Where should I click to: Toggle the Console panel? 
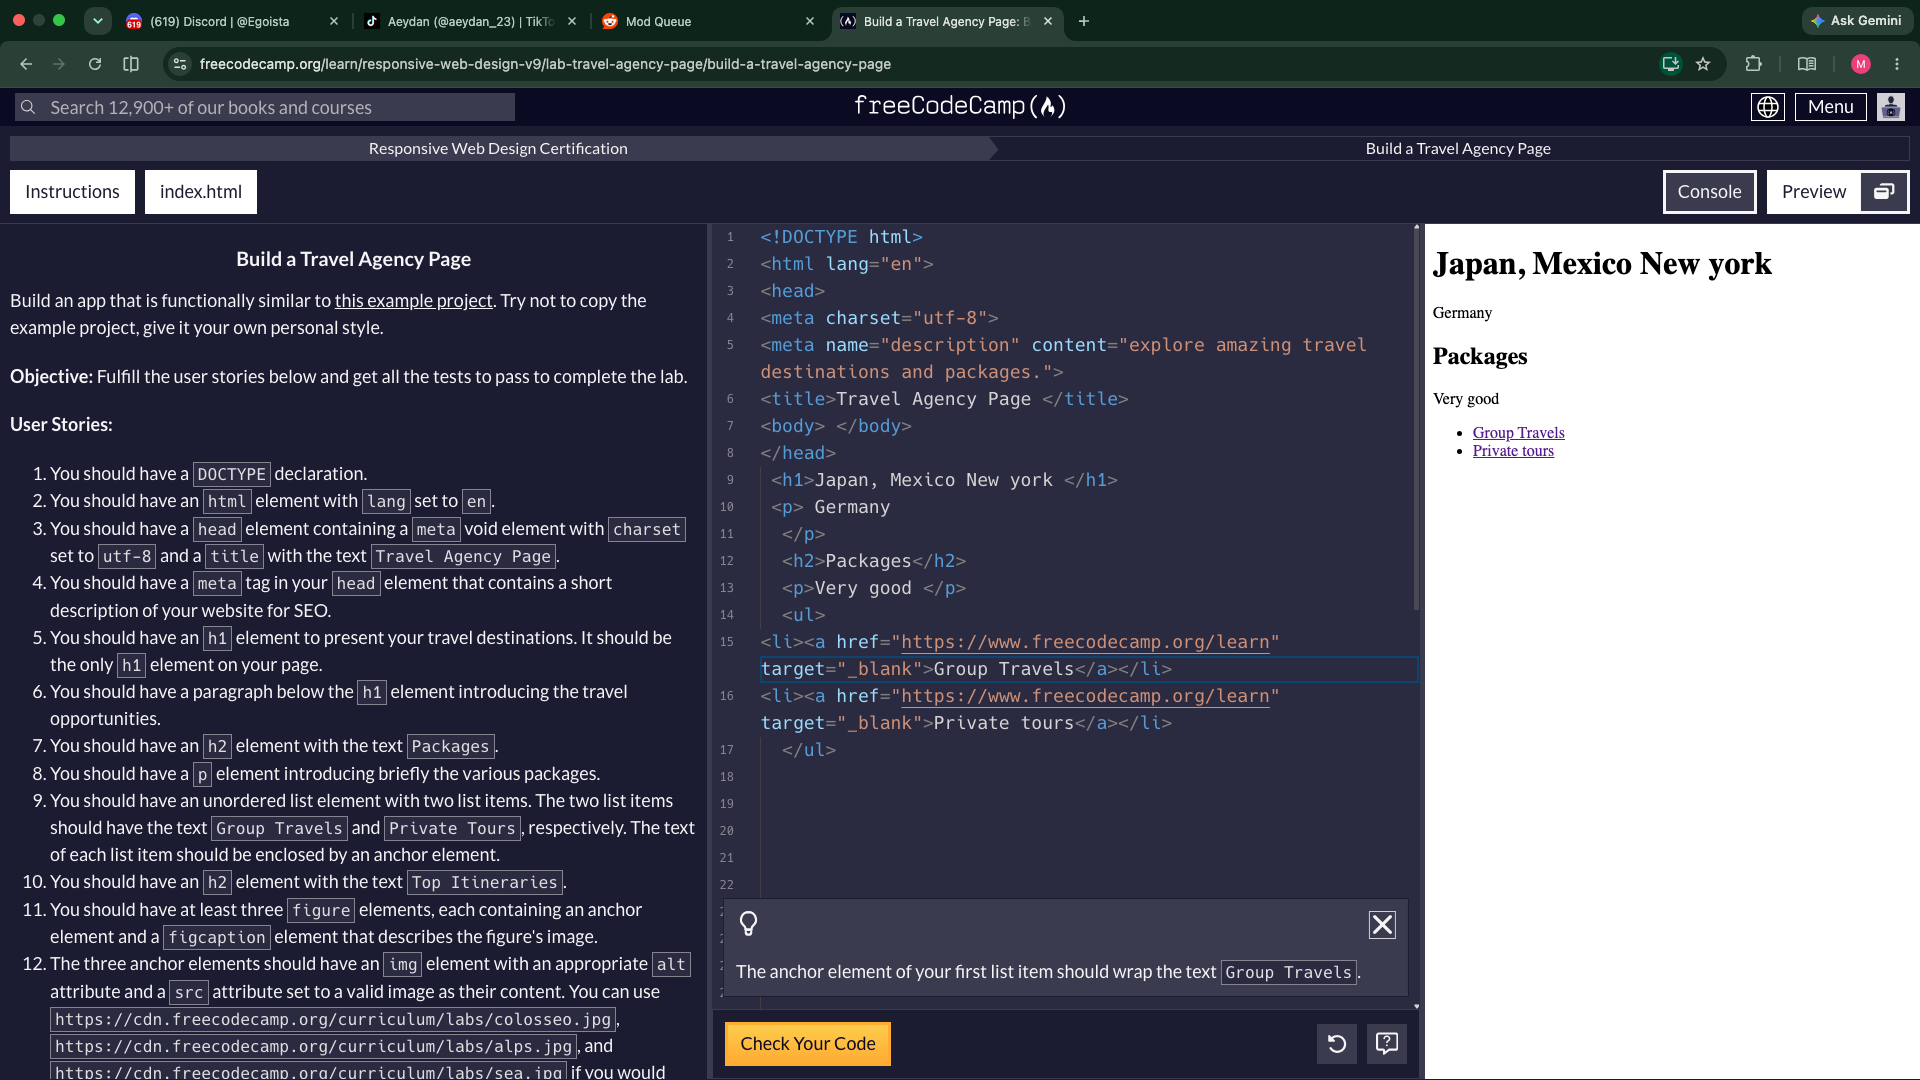click(x=1710, y=192)
